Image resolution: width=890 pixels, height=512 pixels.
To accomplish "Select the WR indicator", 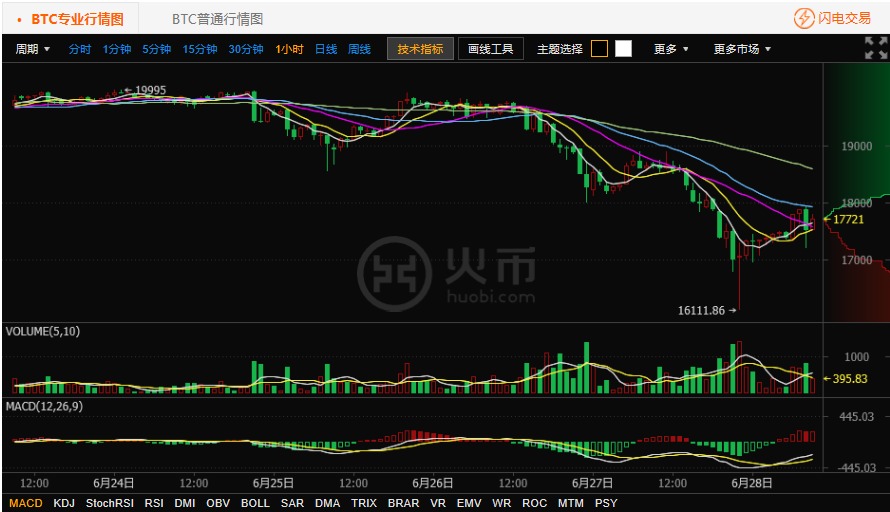I will pyautogui.click(x=502, y=503).
